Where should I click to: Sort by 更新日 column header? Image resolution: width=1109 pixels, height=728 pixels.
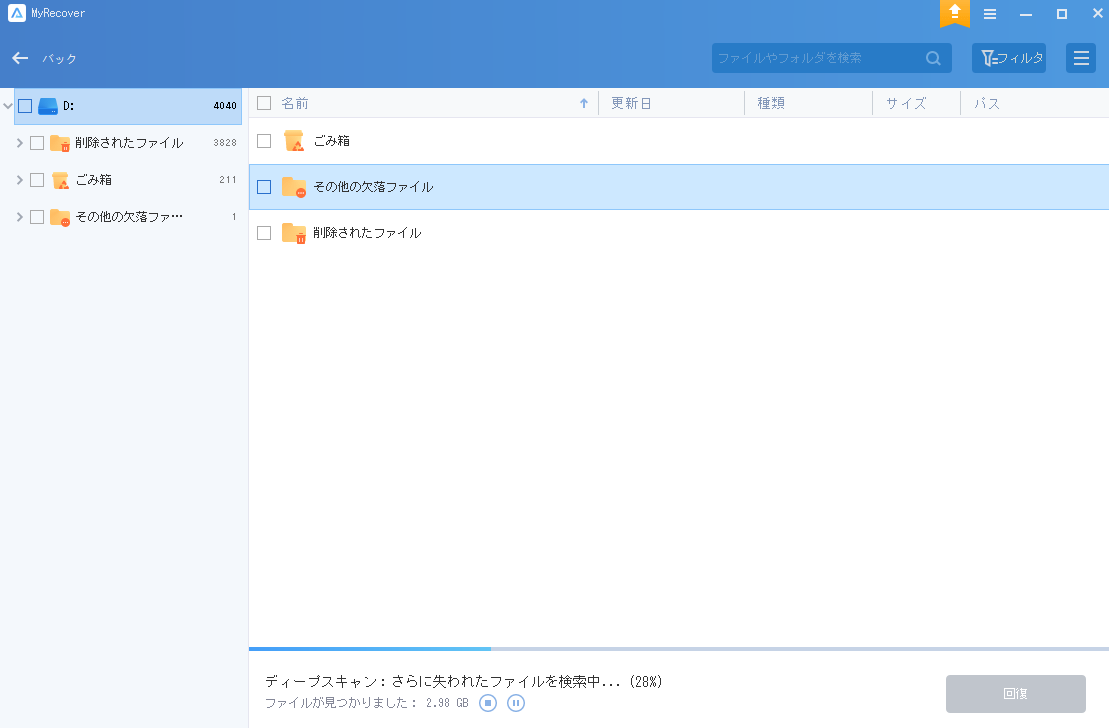631,103
